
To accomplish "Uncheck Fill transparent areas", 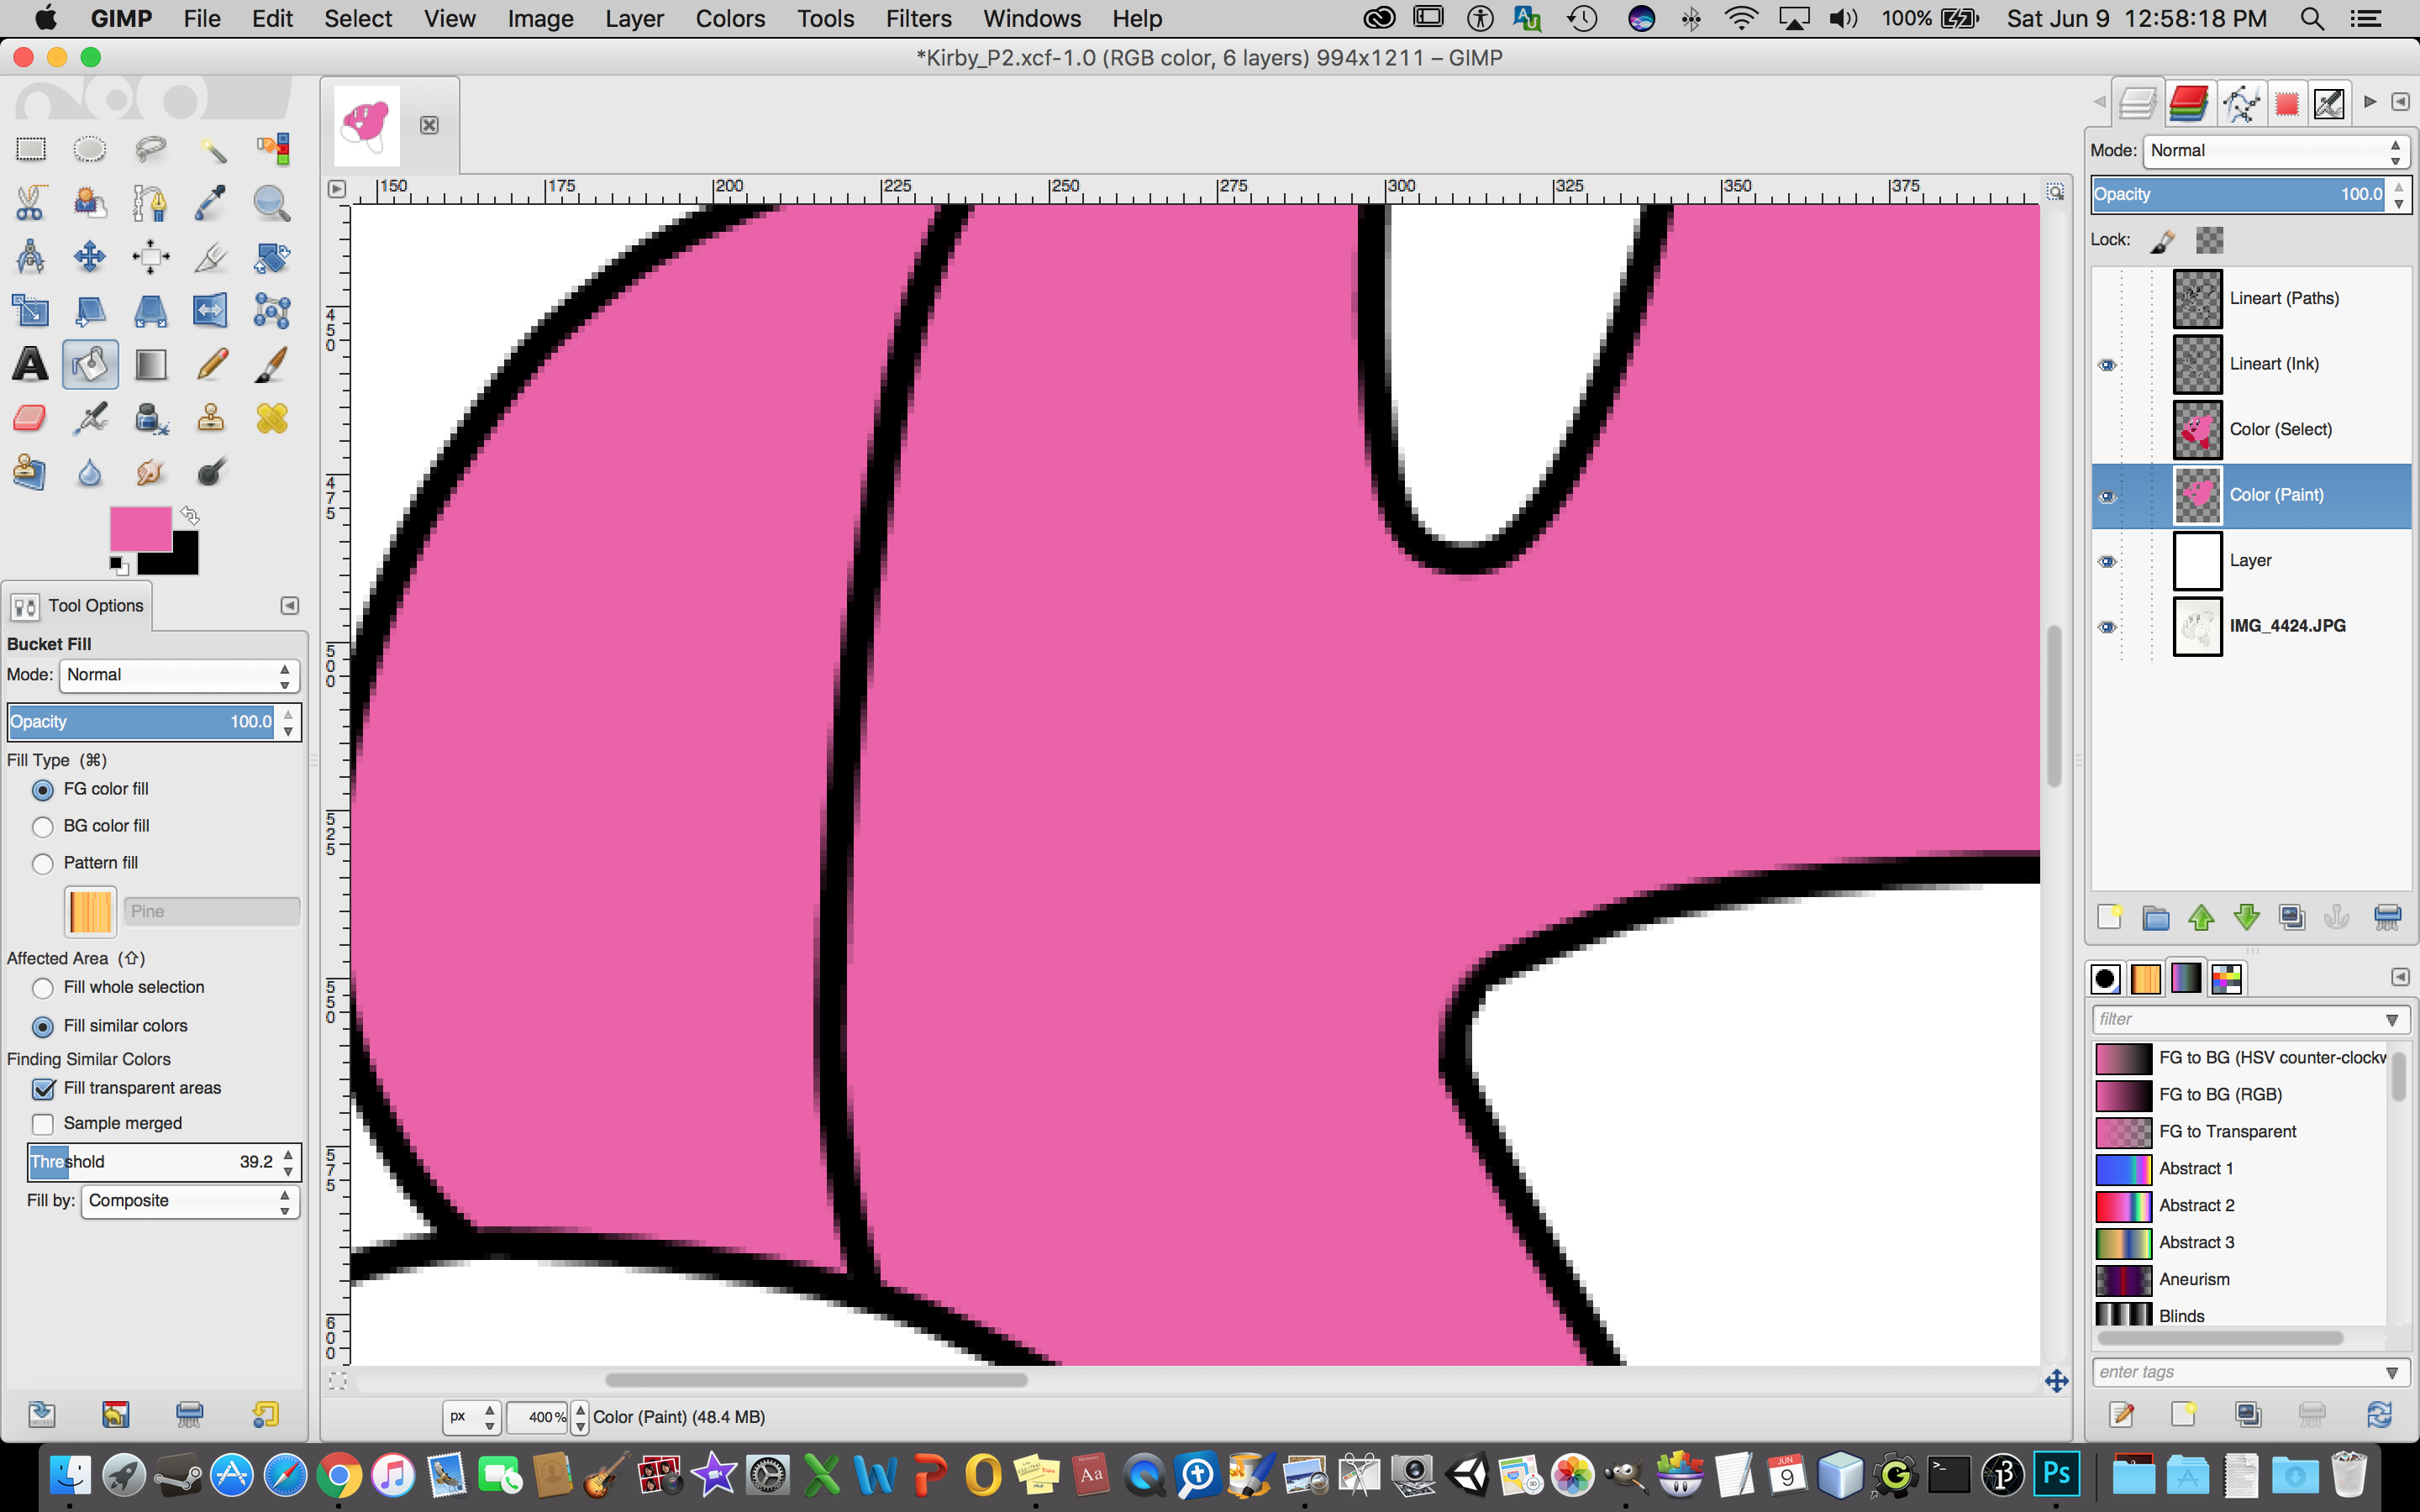I will pyautogui.click(x=43, y=1089).
